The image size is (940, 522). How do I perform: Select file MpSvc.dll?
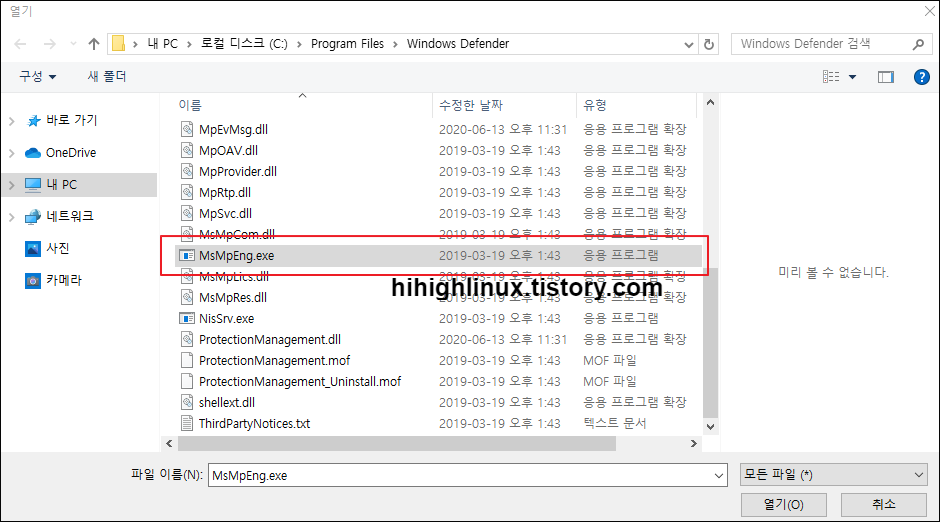pyautogui.click(x=225, y=213)
